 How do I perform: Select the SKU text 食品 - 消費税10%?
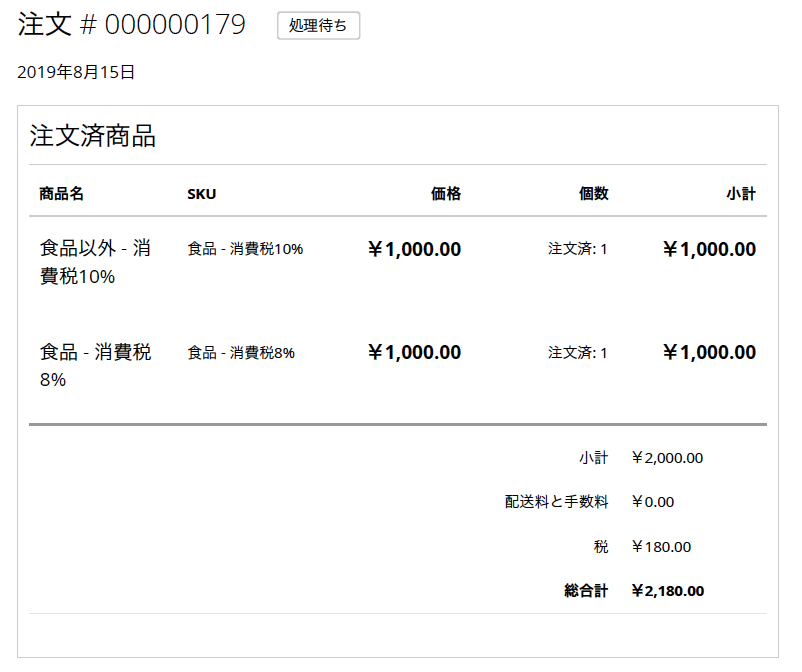[245, 249]
